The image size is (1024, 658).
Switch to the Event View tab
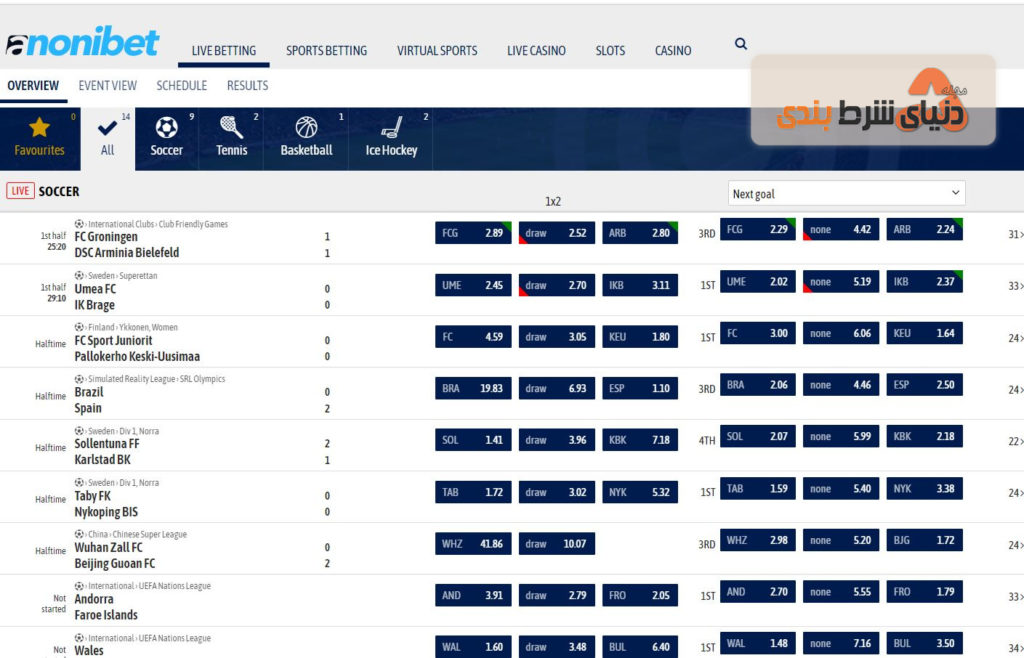[108, 86]
